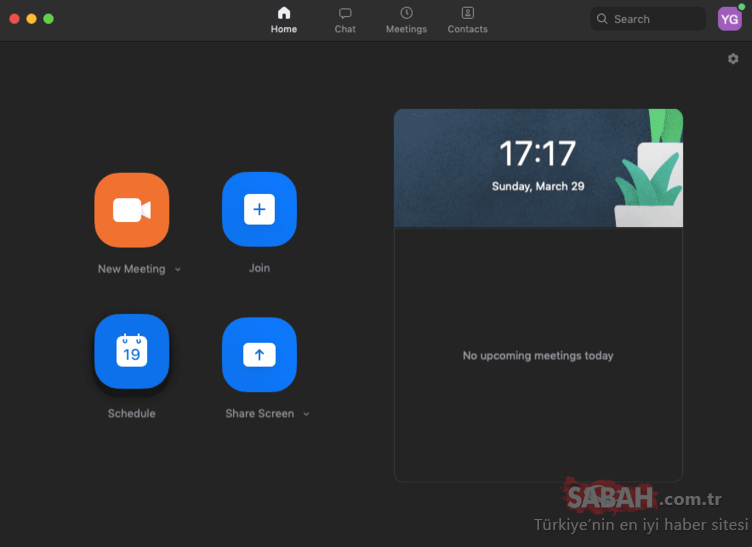Click the Schedule label
This screenshot has height=547, width=752.
tap(131, 413)
